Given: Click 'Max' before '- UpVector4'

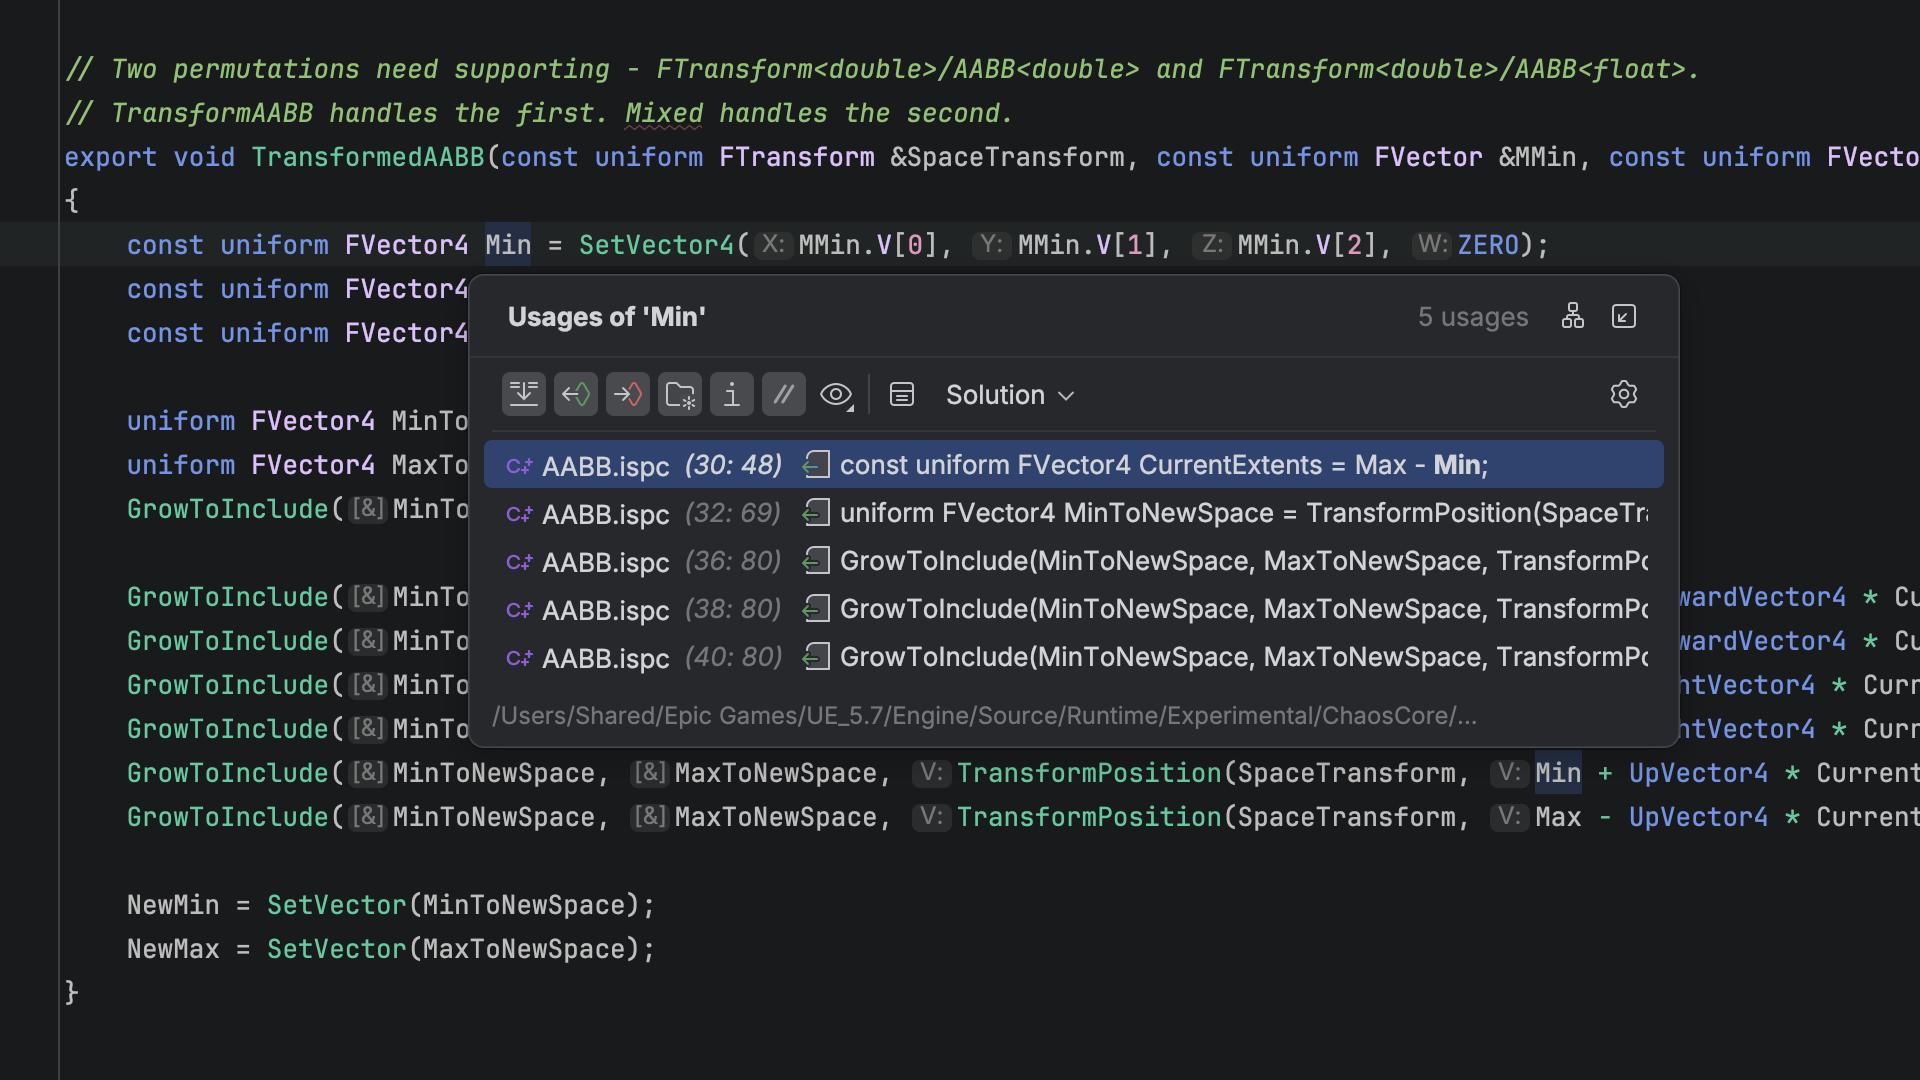Looking at the screenshot, I should [1558, 817].
